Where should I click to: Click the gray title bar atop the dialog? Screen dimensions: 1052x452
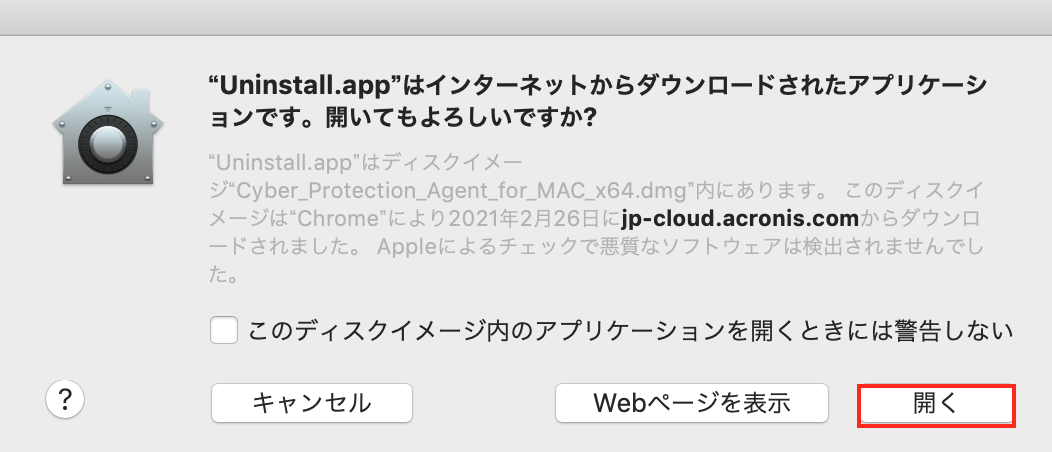[526, 17]
